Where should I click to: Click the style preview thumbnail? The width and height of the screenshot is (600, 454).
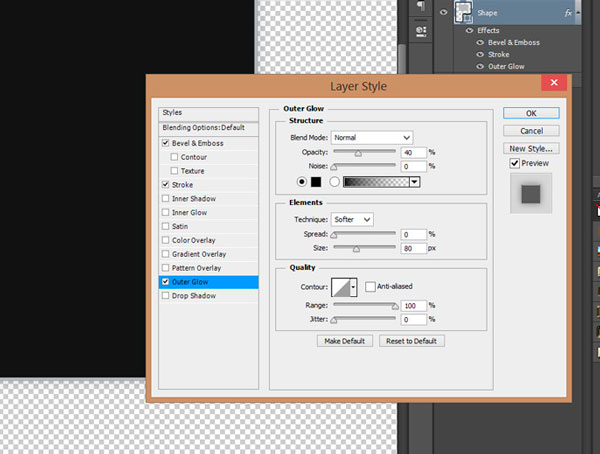coord(531,193)
